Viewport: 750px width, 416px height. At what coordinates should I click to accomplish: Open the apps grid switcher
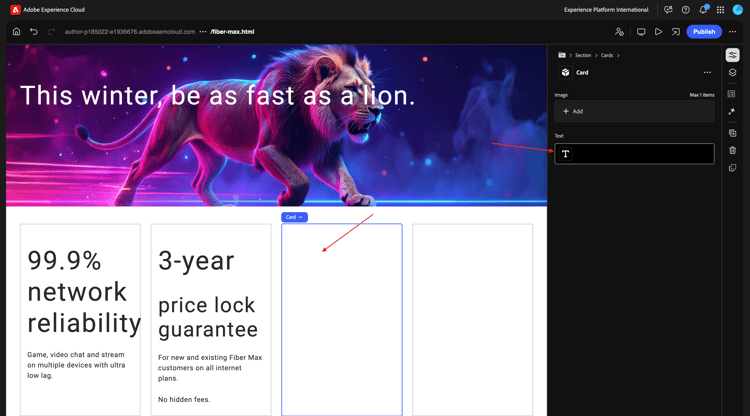point(720,10)
